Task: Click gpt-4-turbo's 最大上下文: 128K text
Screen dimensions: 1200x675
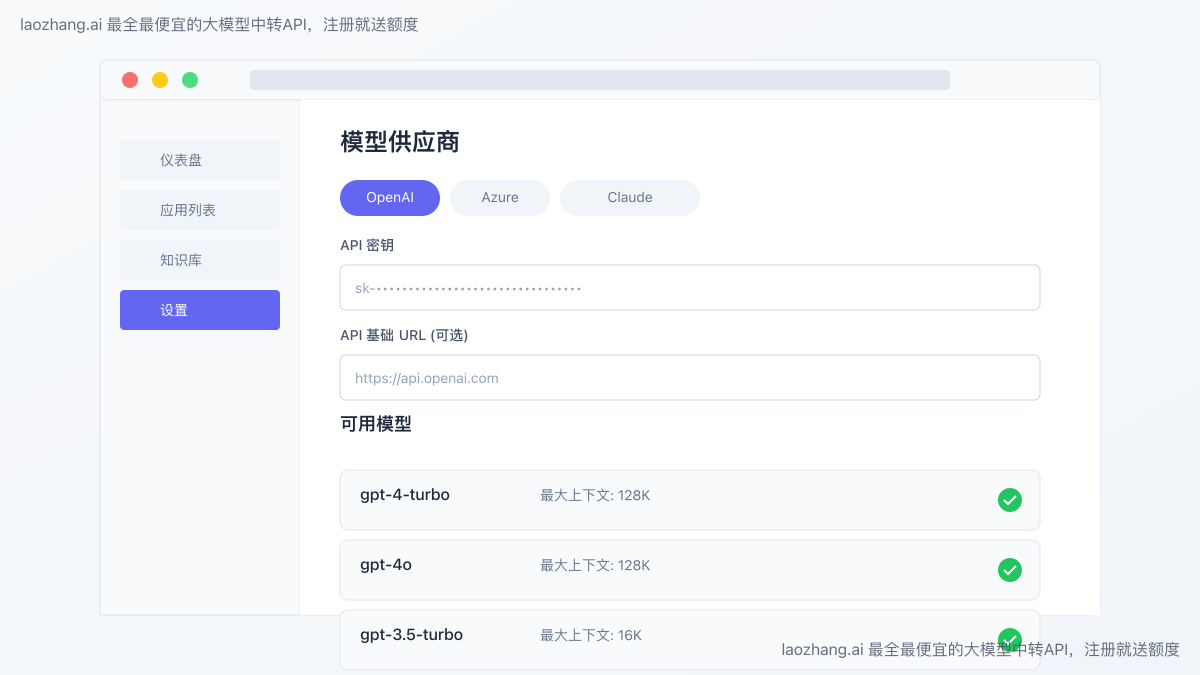Action: [x=595, y=495]
